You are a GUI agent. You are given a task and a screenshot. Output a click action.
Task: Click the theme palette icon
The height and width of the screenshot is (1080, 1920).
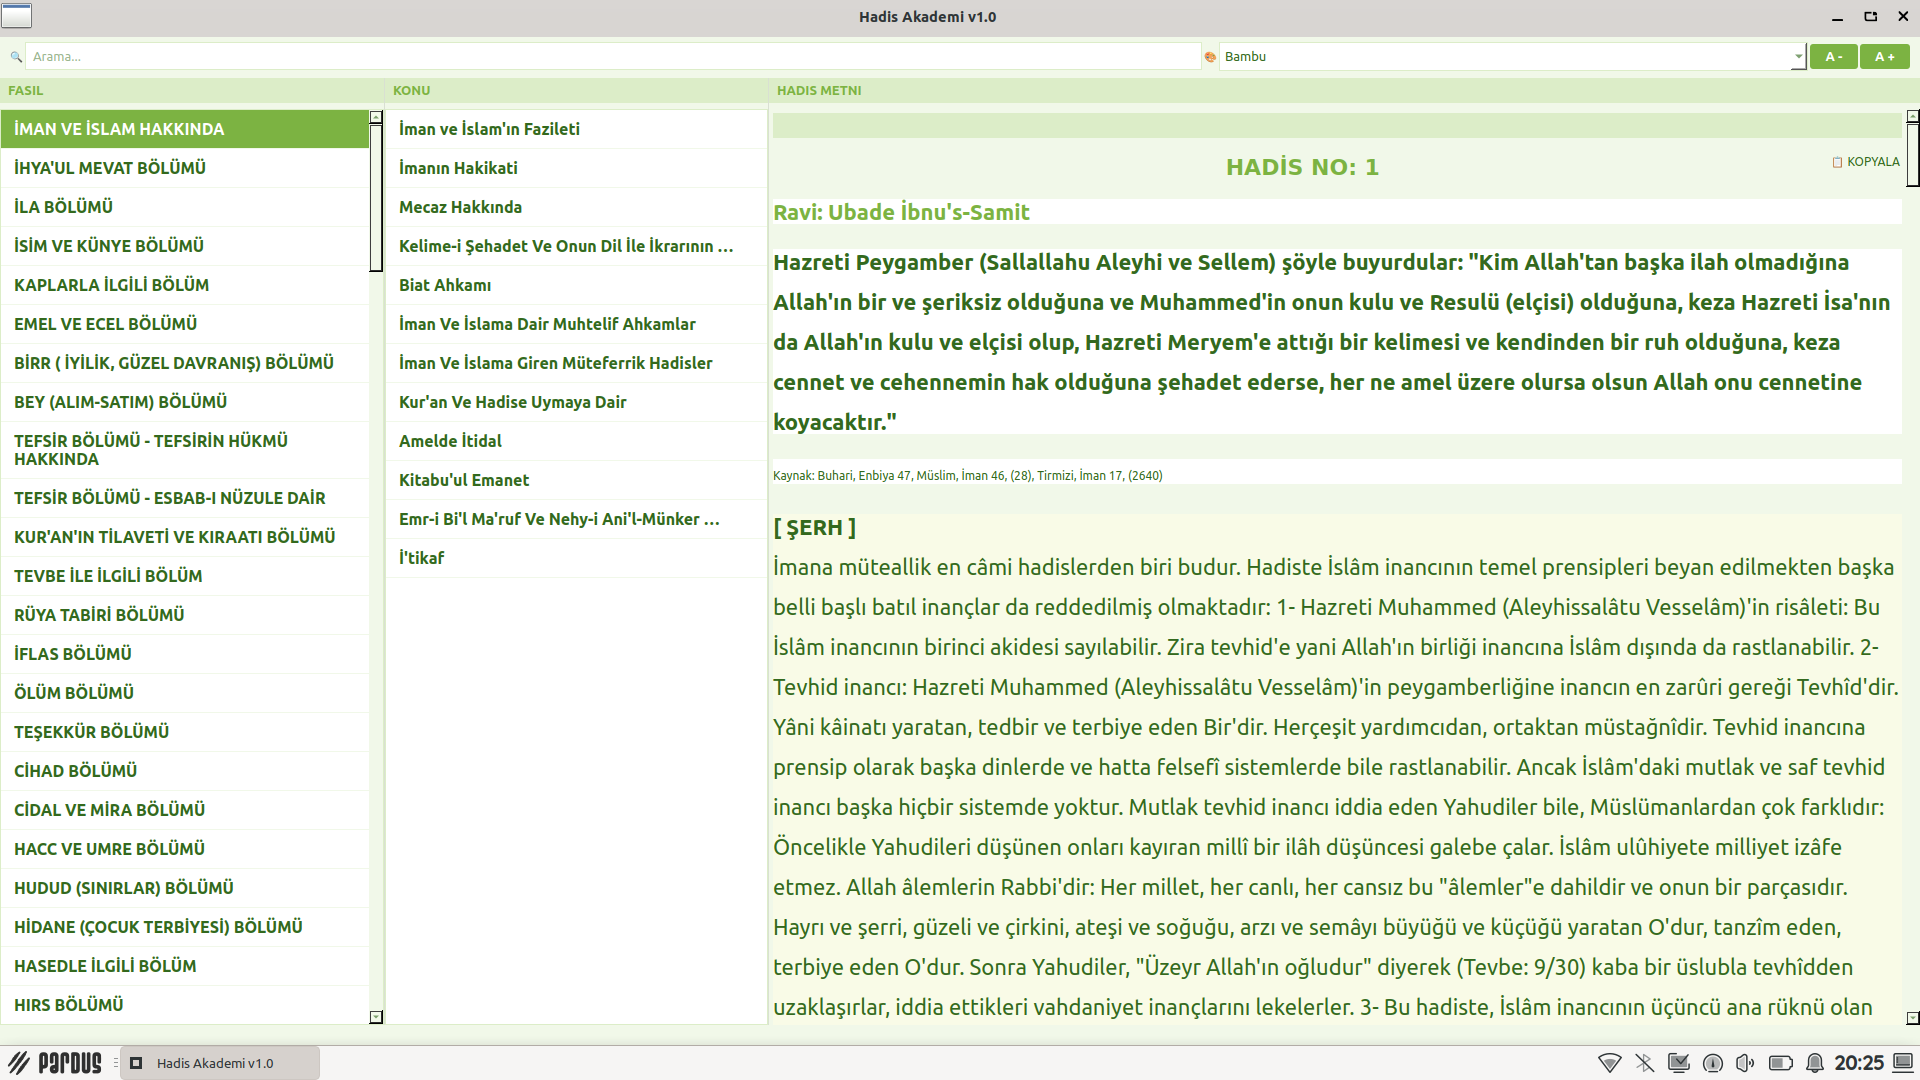(x=1210, y=57)
